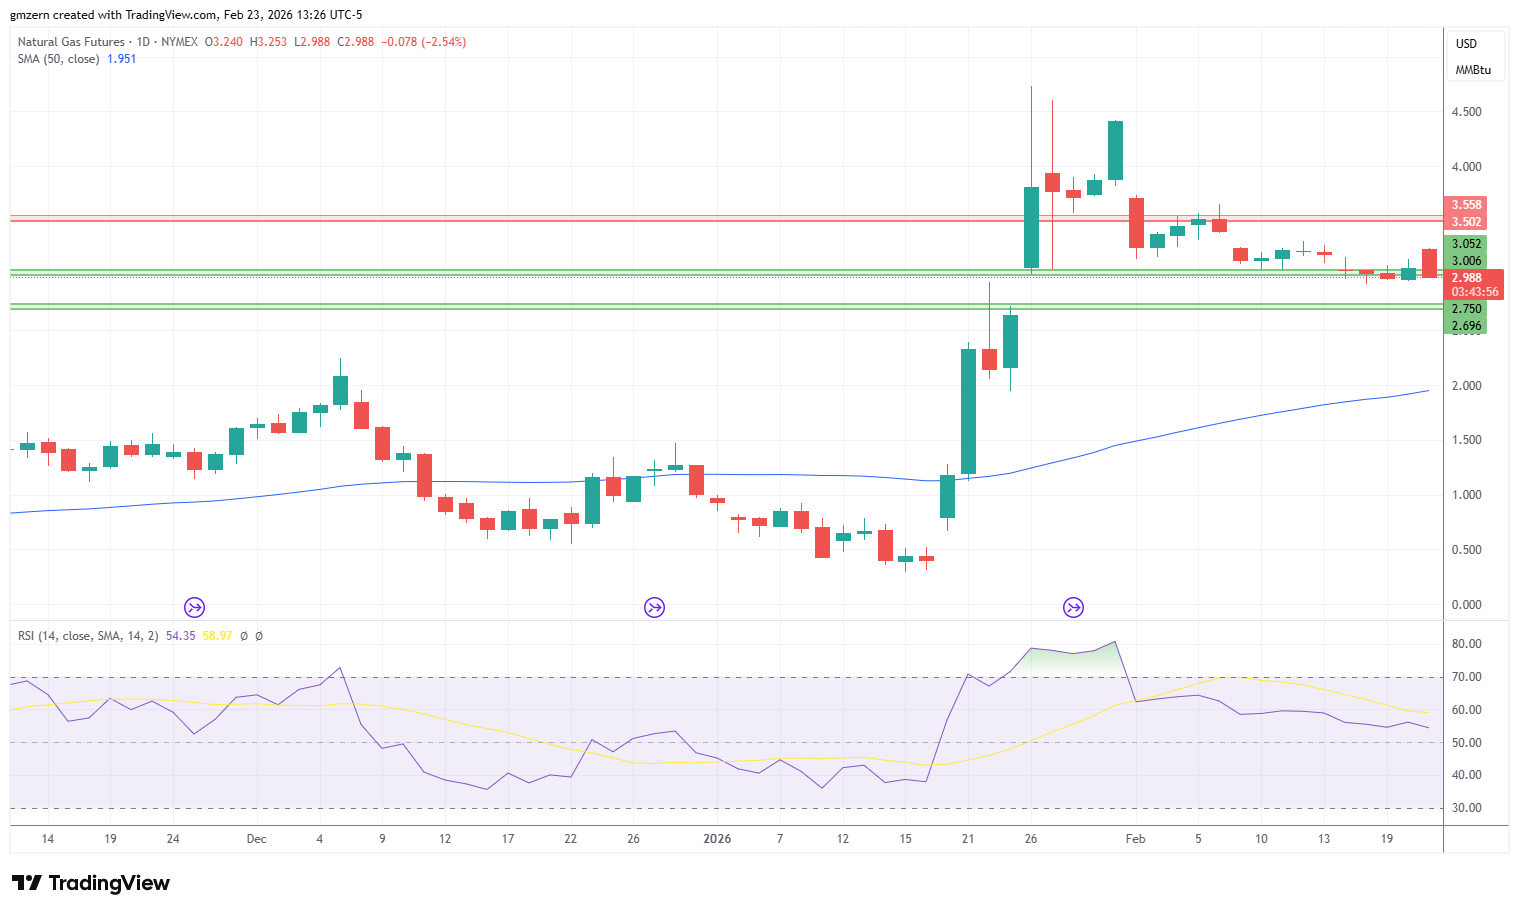Click the SMA (50, close) indicator label
The width and height of the screenshot is (1519, 913).
pos(58,59)
